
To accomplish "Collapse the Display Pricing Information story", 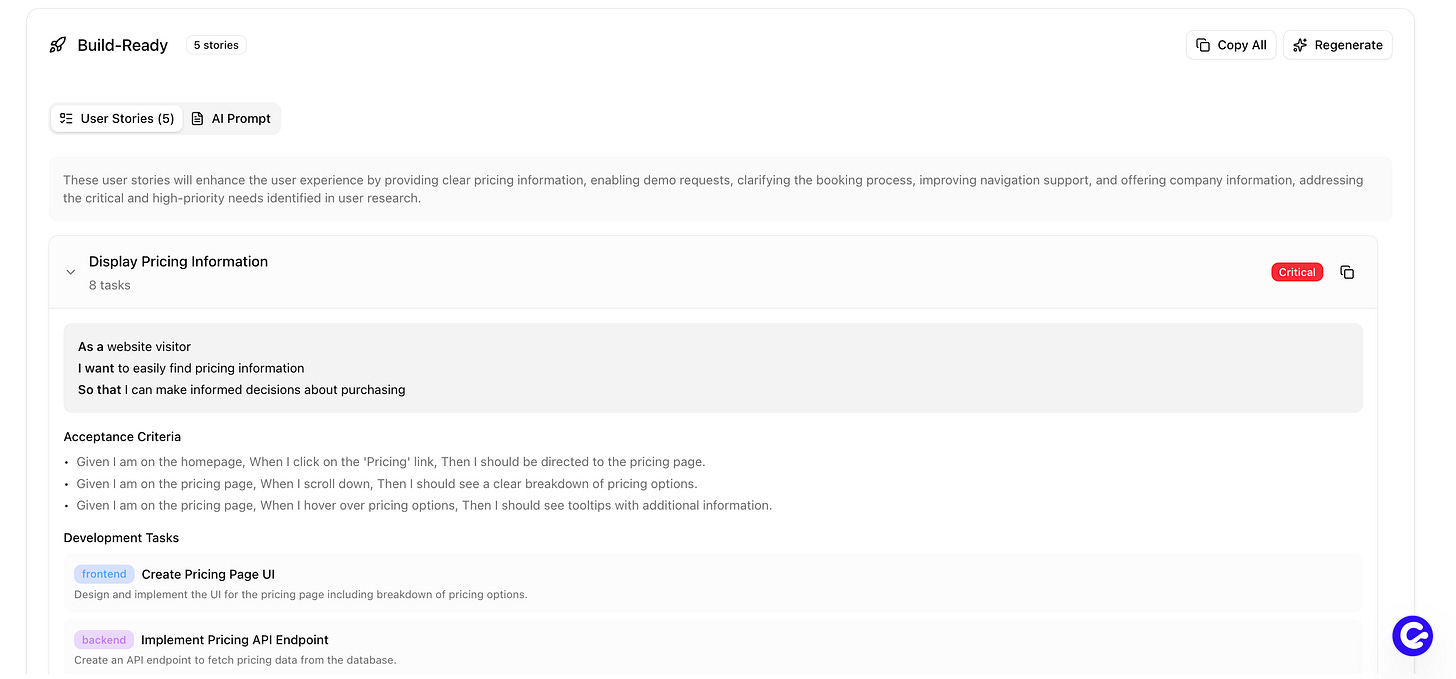I will (x=71, y=272).
